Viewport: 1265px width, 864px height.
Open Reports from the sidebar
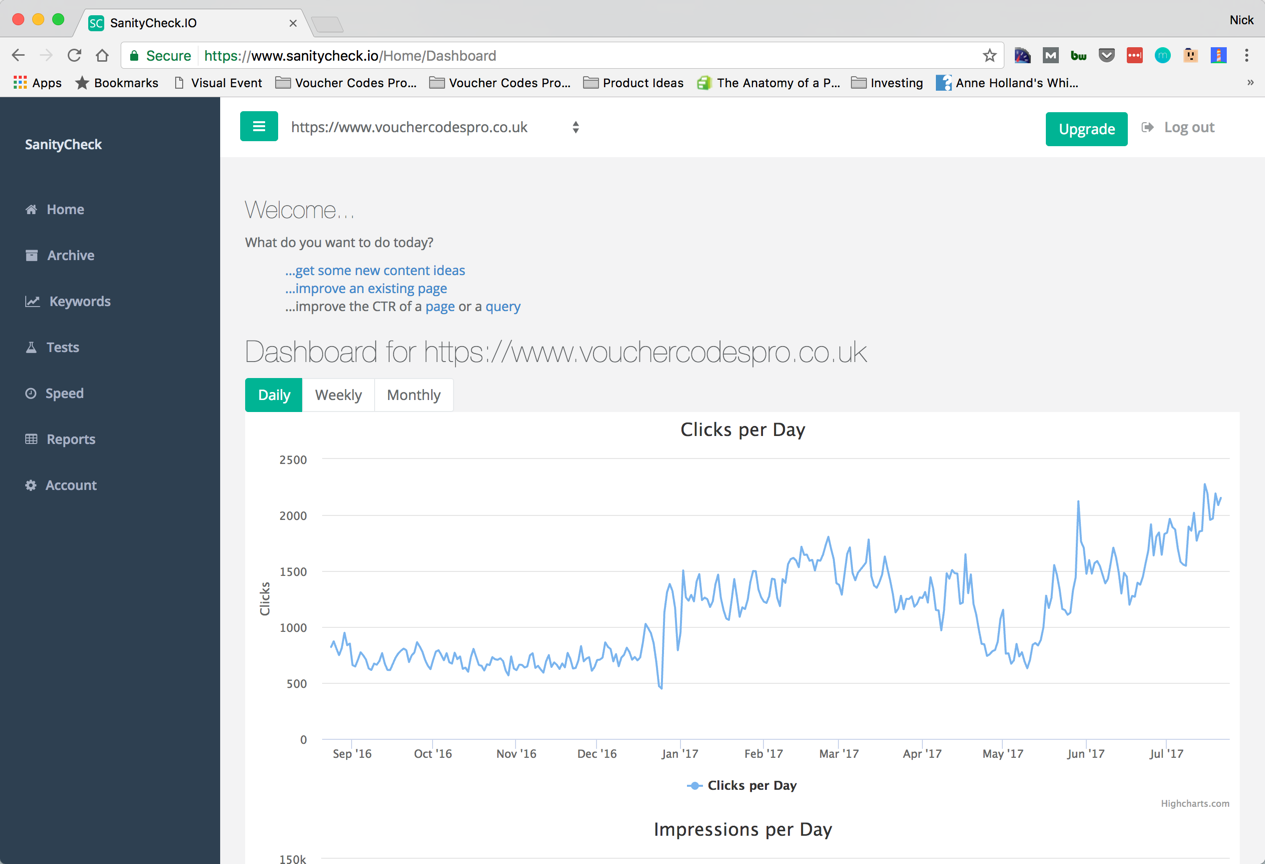coord(60,439)
